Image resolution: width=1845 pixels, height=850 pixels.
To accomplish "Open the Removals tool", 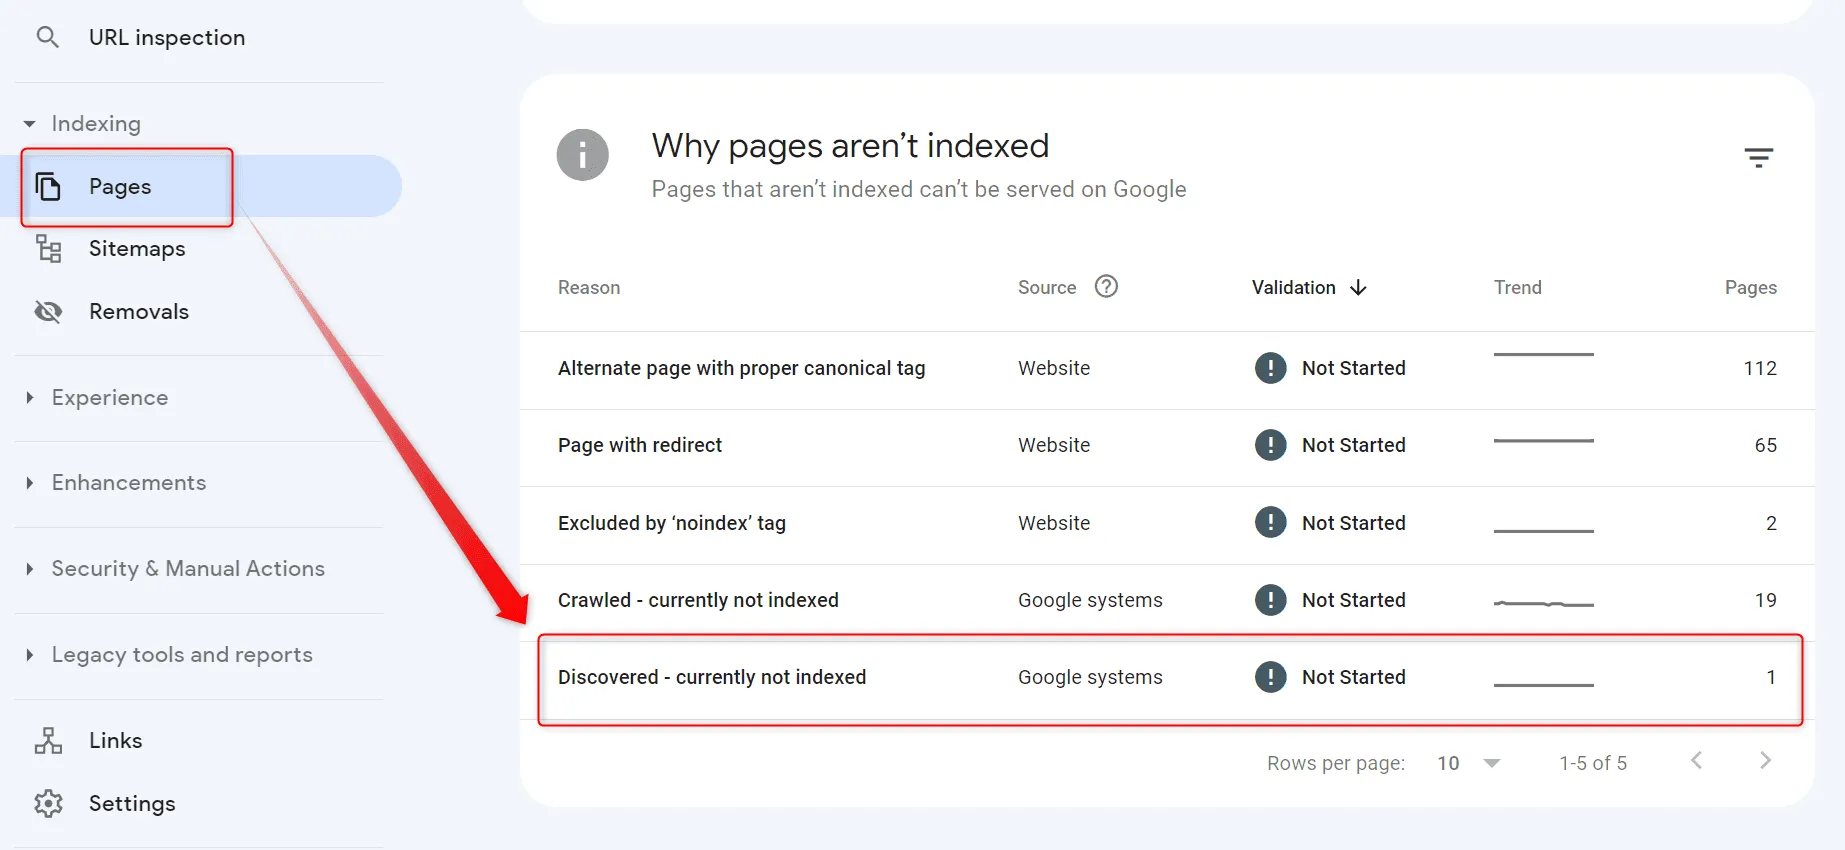I will pyautogui.click(x=139, y=311).
